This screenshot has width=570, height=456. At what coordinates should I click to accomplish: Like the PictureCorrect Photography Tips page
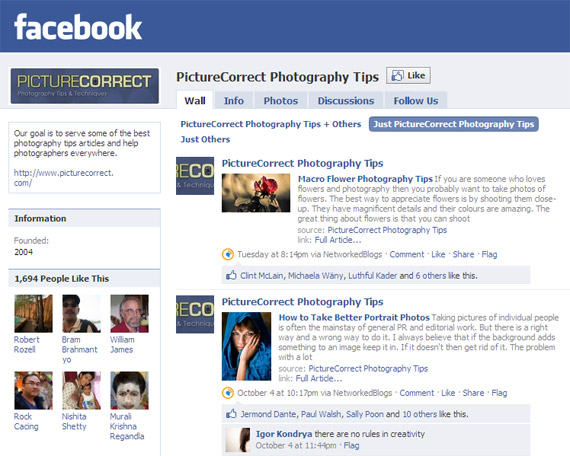click(408, 76)
